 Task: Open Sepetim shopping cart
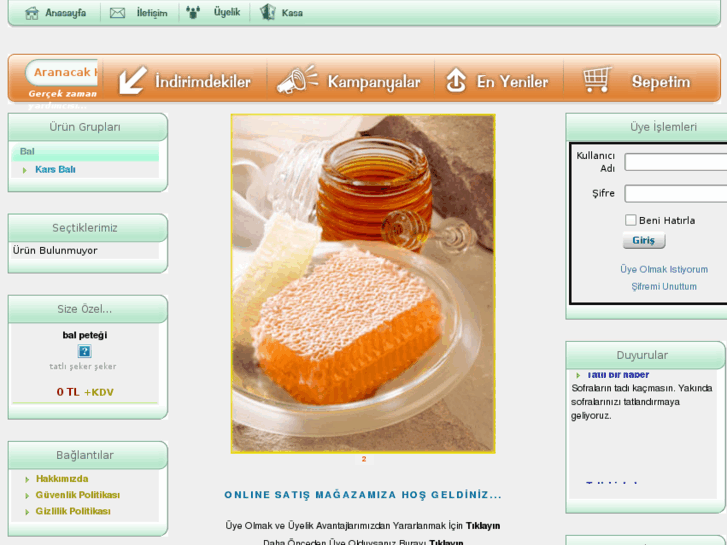pos(661,82)
